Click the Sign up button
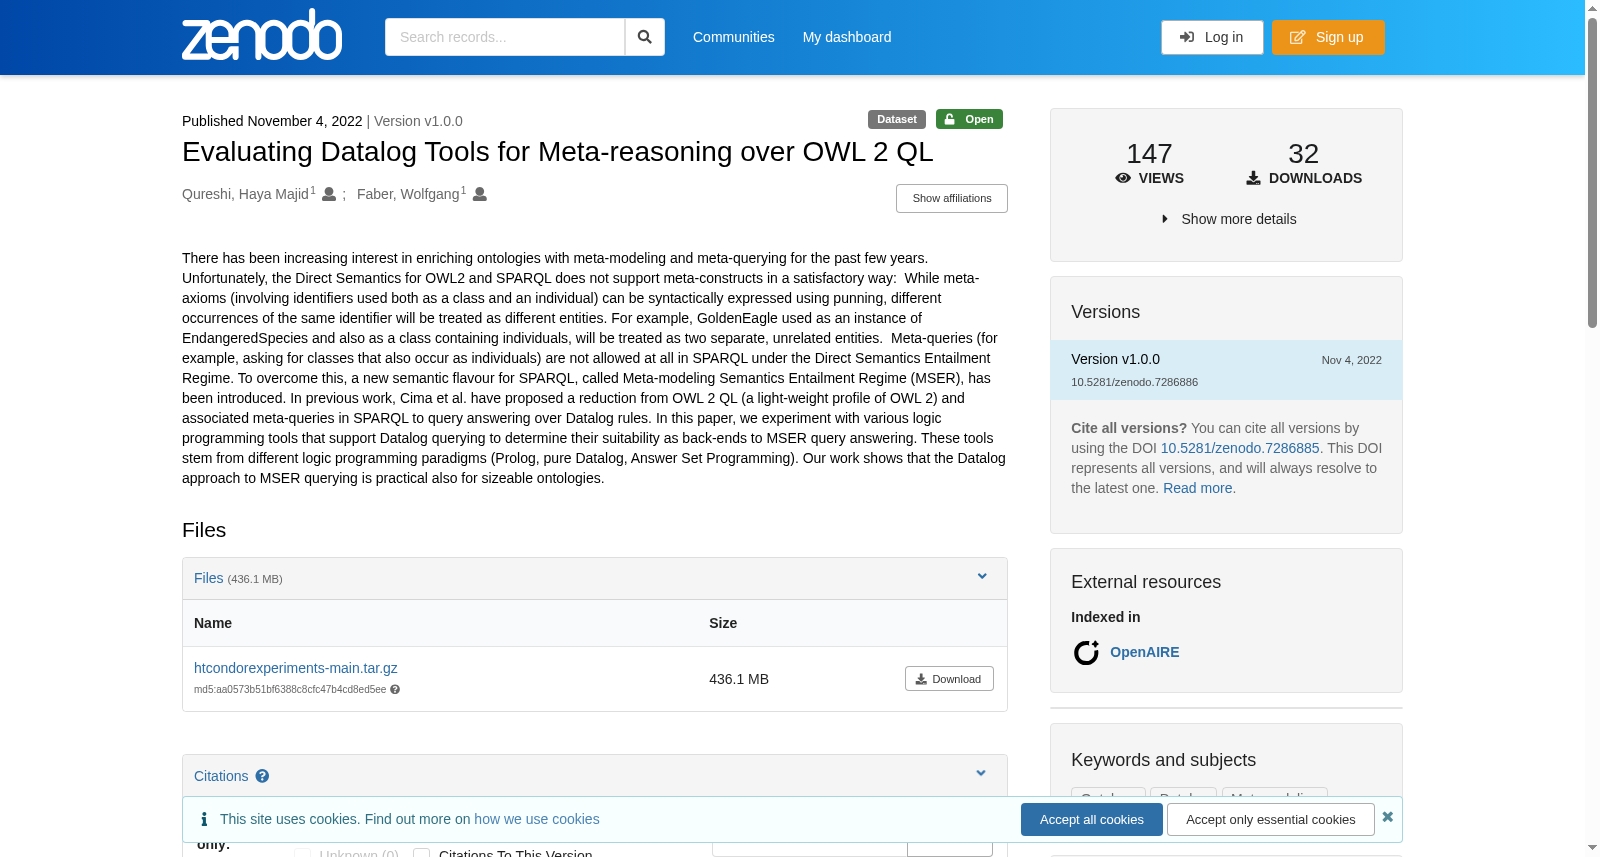 point(1328,37)
